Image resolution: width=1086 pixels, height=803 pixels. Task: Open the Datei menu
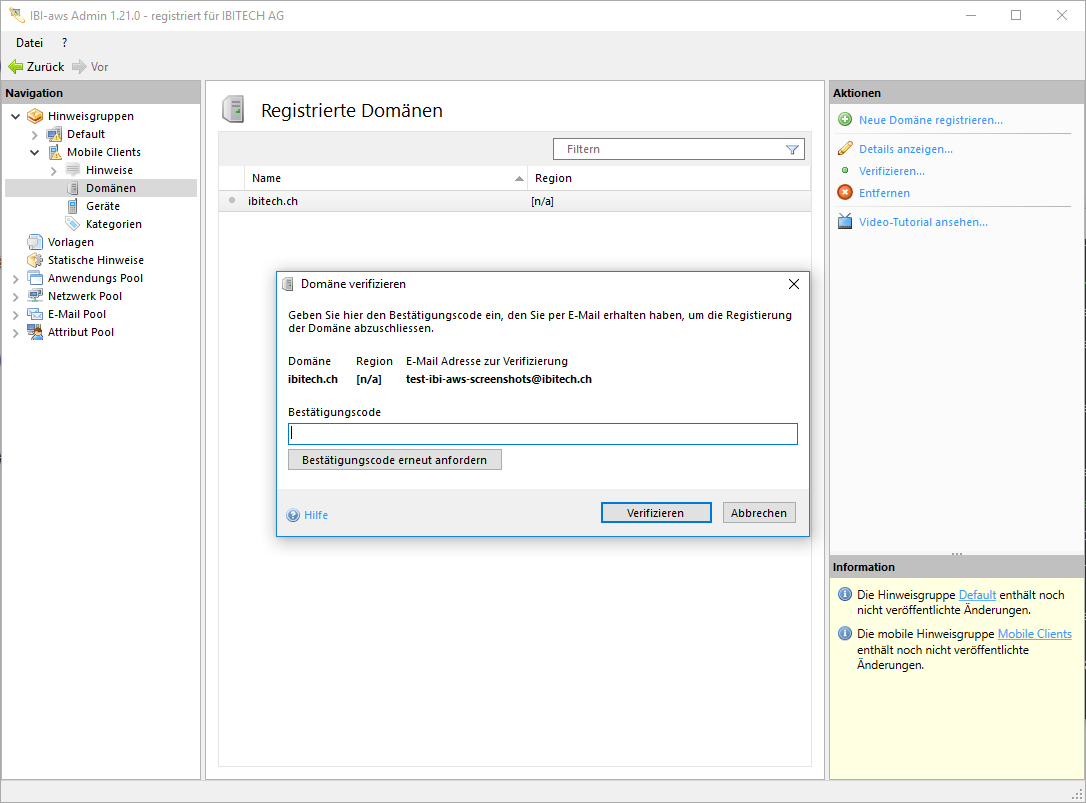[29, 43]
